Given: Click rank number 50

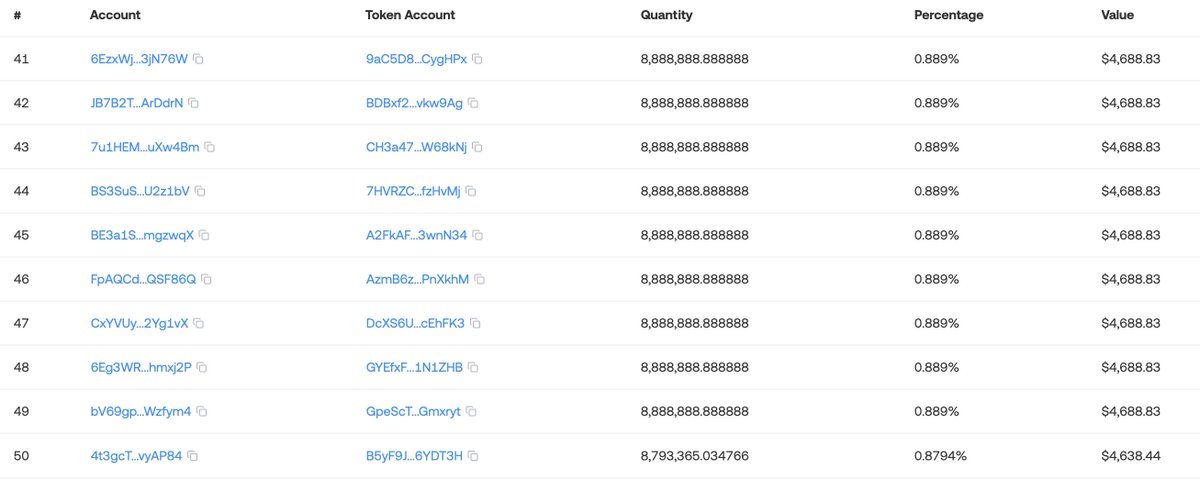Looking at the screenshot, I should pos(21,456).
